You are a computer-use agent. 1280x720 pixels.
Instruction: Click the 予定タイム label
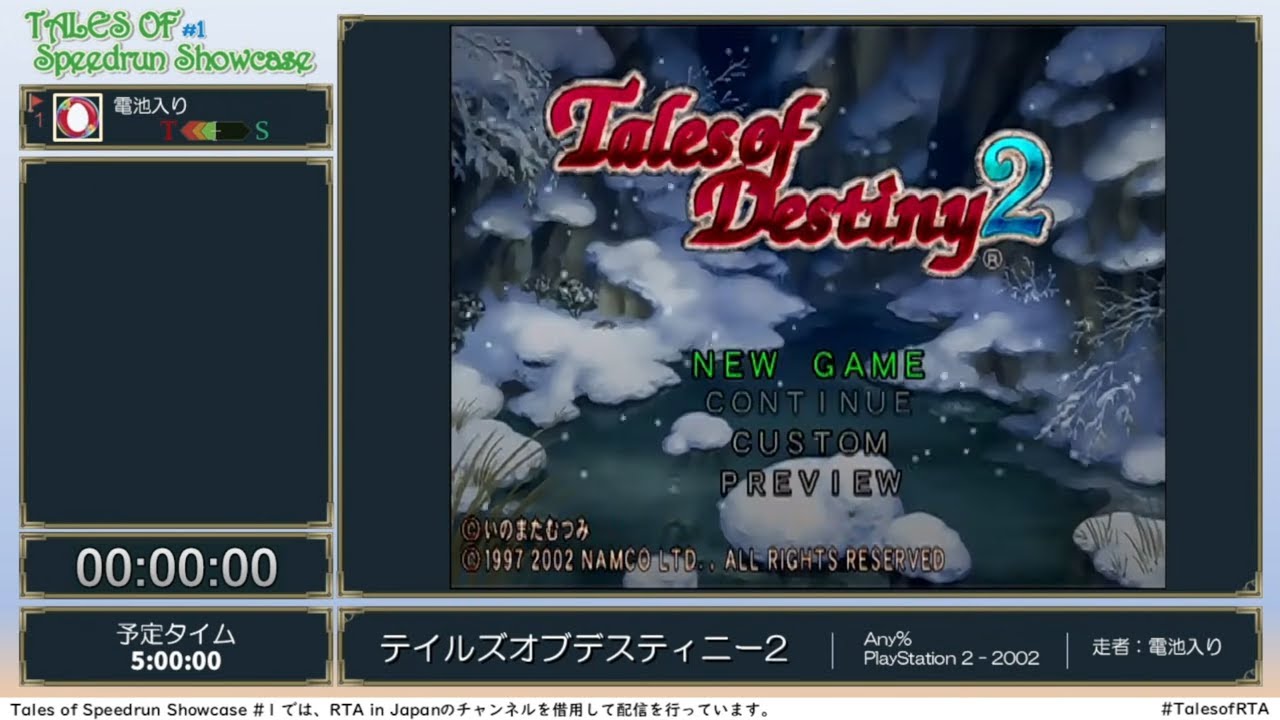(176, 634)
